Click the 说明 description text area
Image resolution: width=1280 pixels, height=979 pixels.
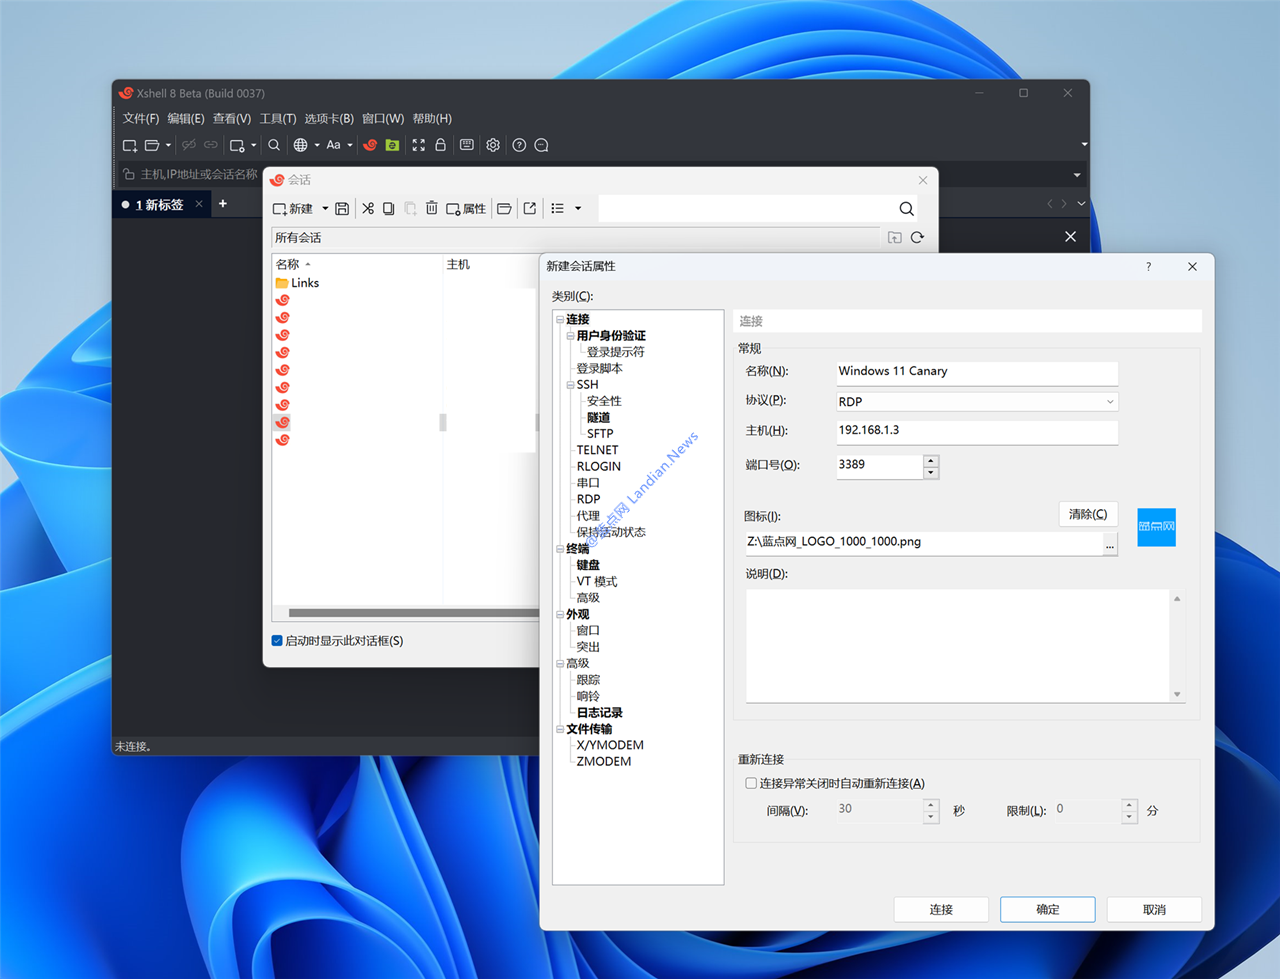[957, 645]
